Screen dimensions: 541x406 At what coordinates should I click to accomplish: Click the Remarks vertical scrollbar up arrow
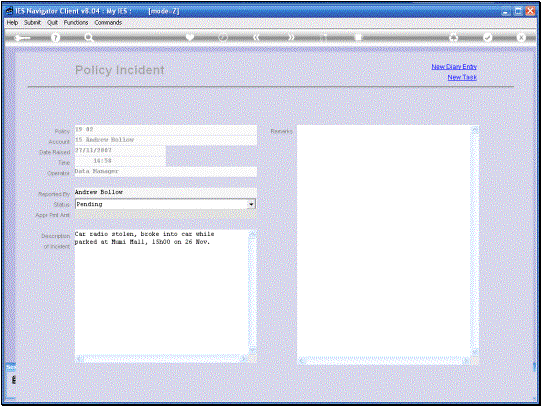(x=475, y=130)
